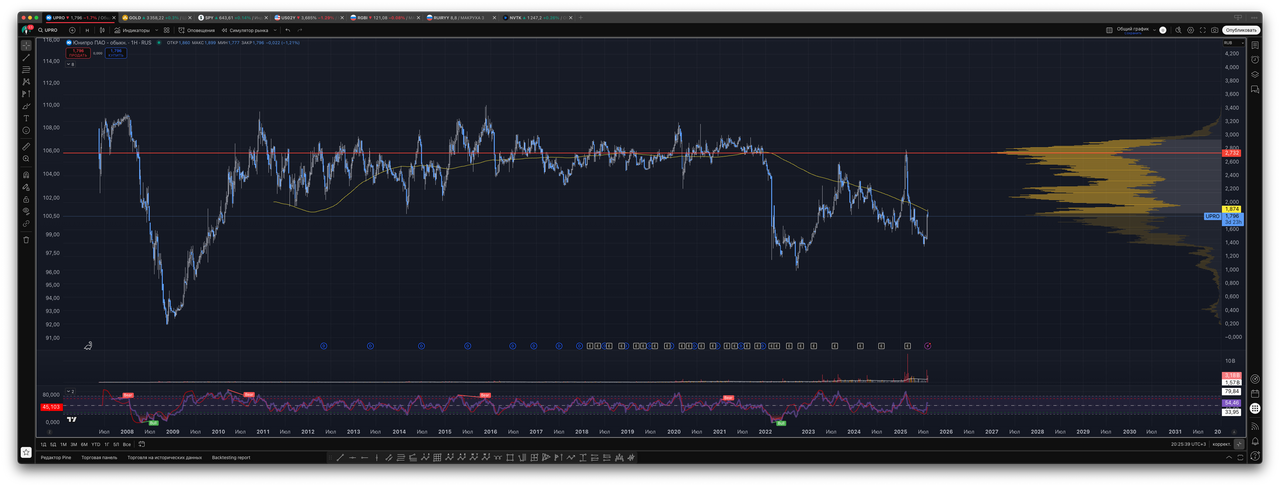Open the Редактор Pine tab
Screen dimensions: 1280x487
(x=56, y=457)
